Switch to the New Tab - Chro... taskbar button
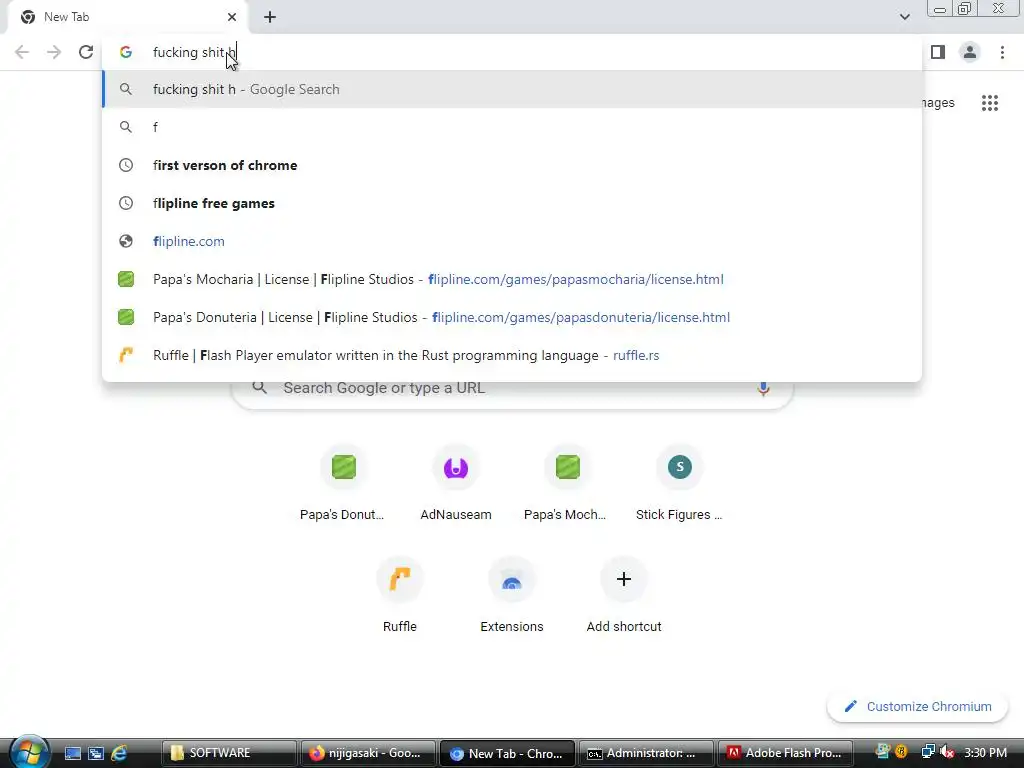This screenshot has height=768, width=1024. click(x=507, y=753)
